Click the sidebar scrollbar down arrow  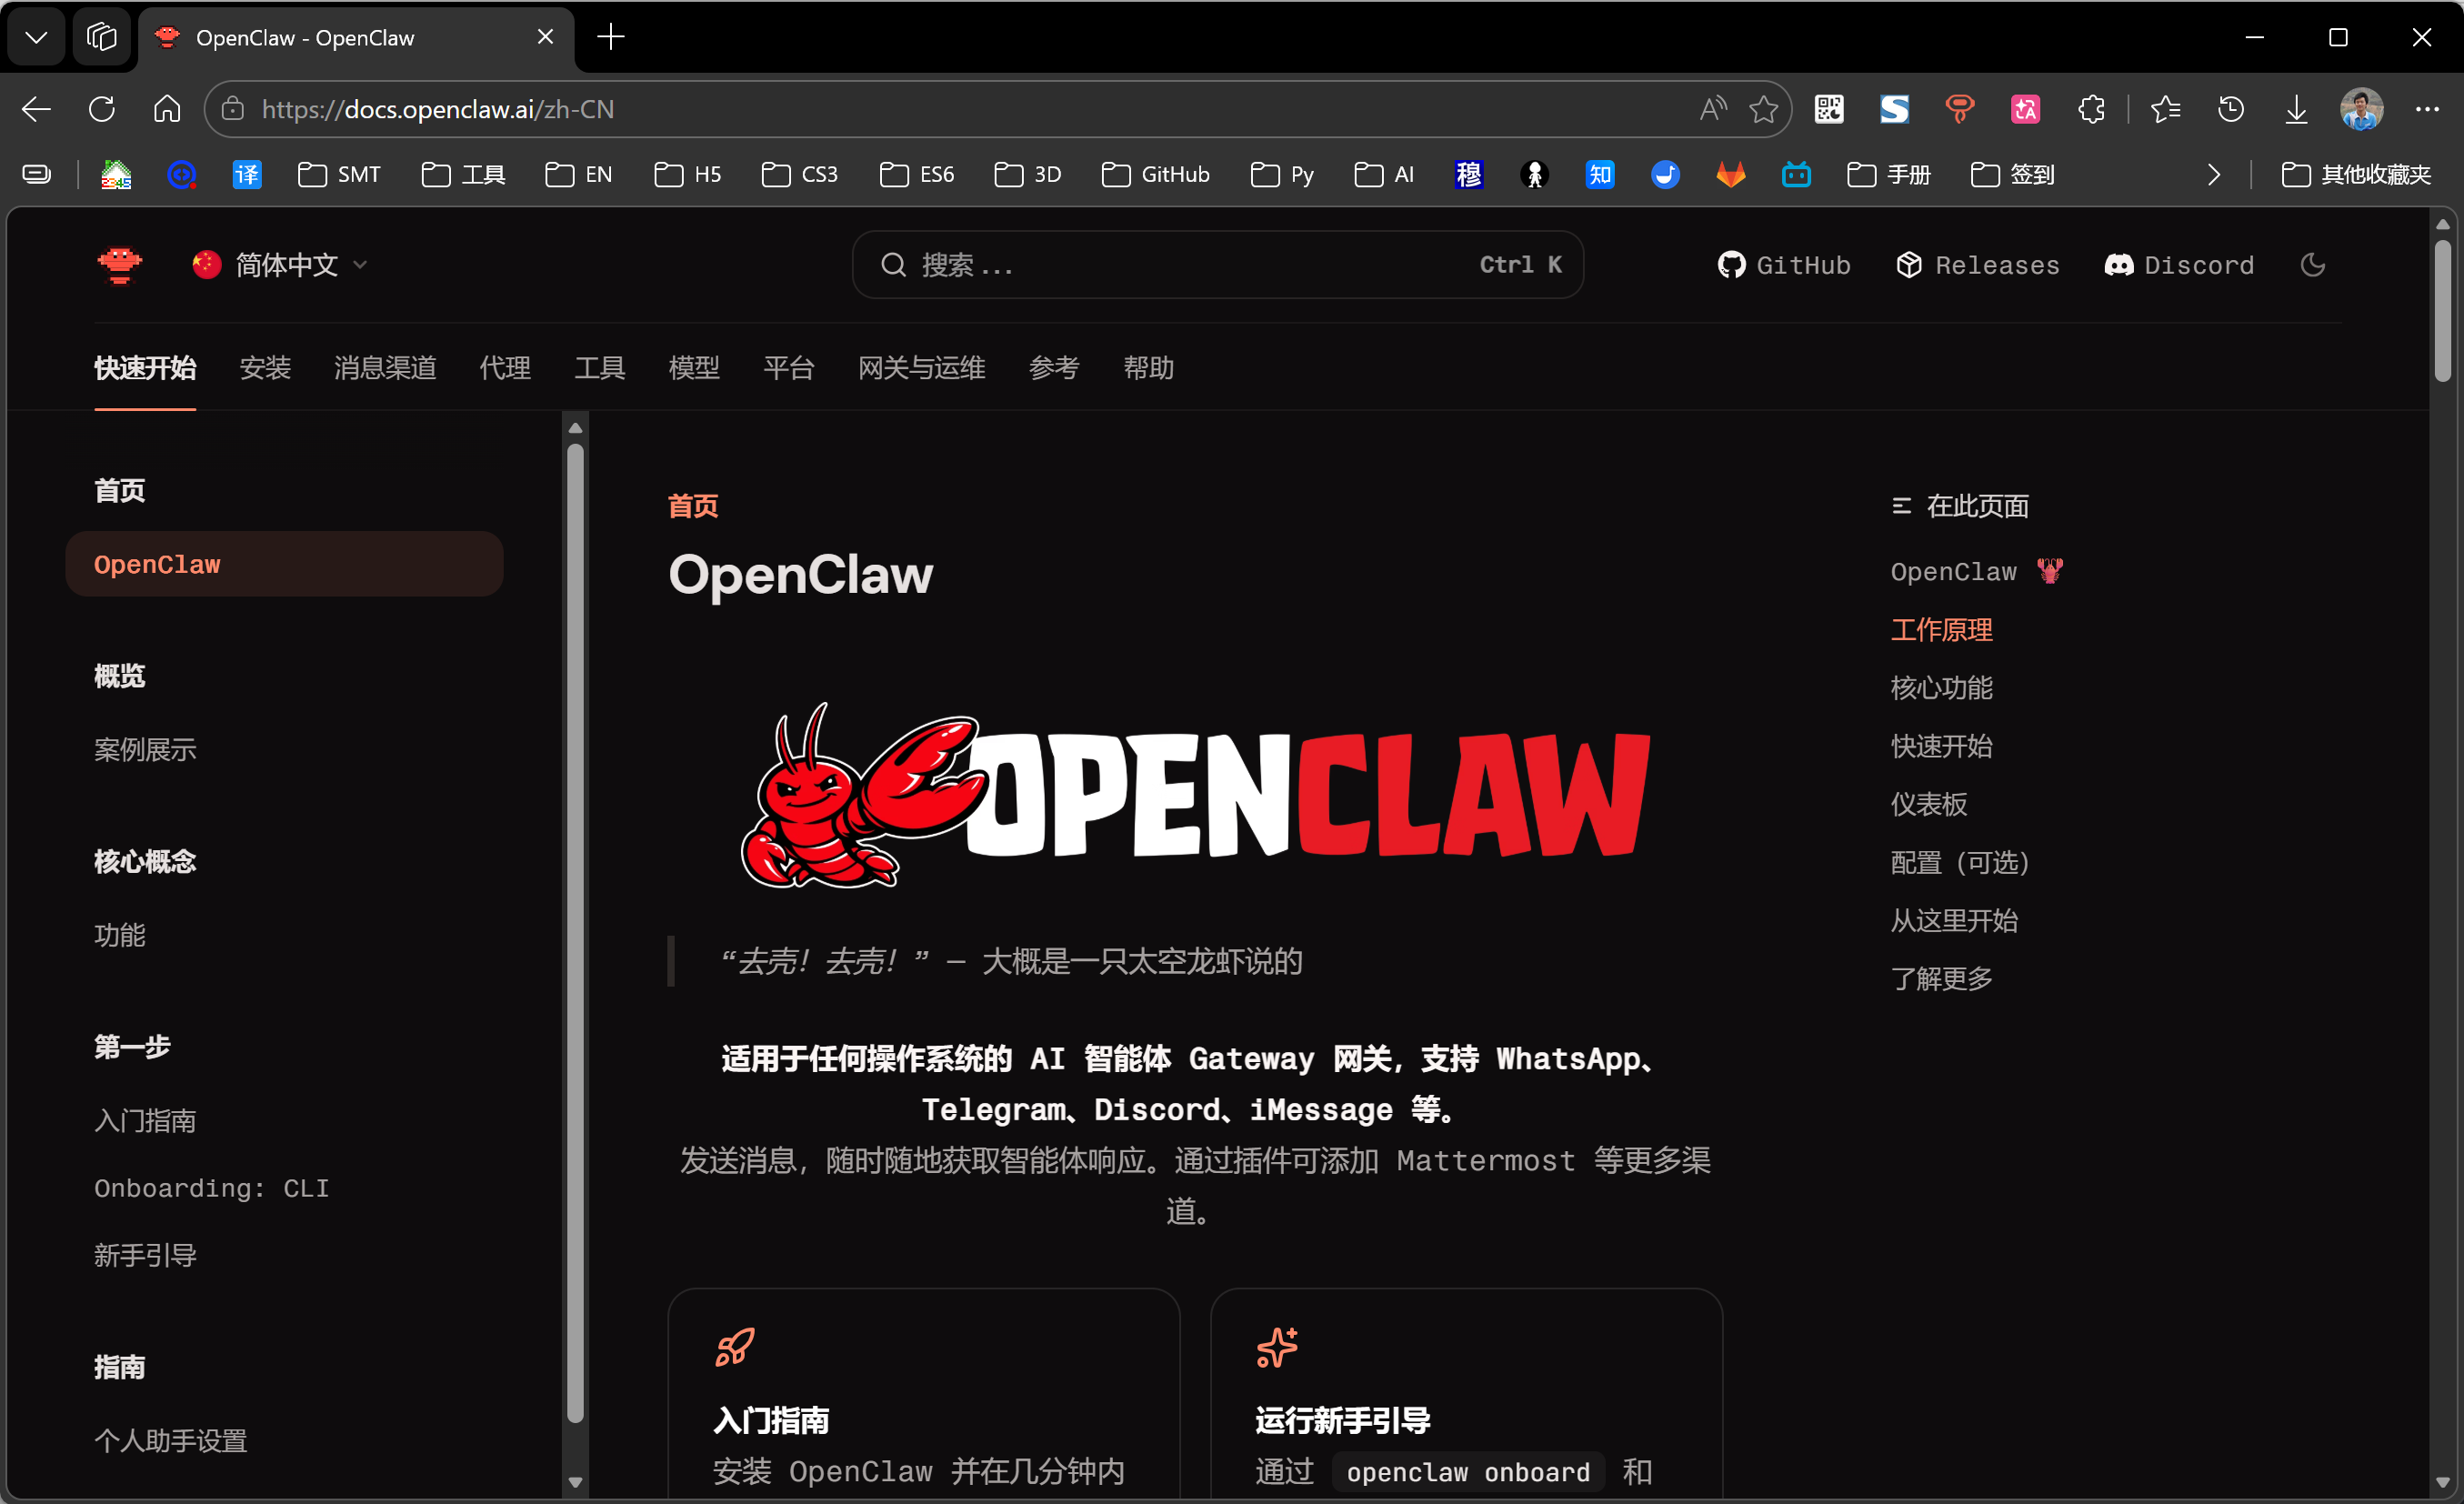click(x=575, y=1482)
